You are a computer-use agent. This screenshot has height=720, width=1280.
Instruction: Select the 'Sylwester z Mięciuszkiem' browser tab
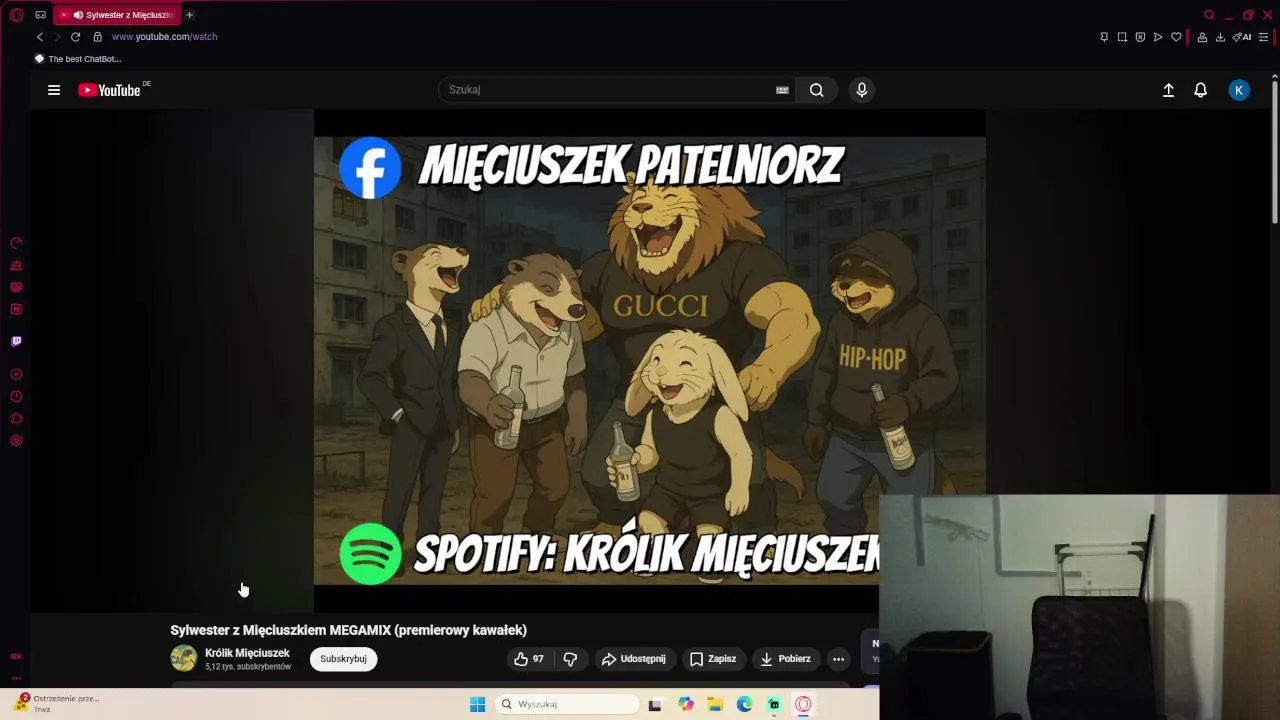pos(118,15)
